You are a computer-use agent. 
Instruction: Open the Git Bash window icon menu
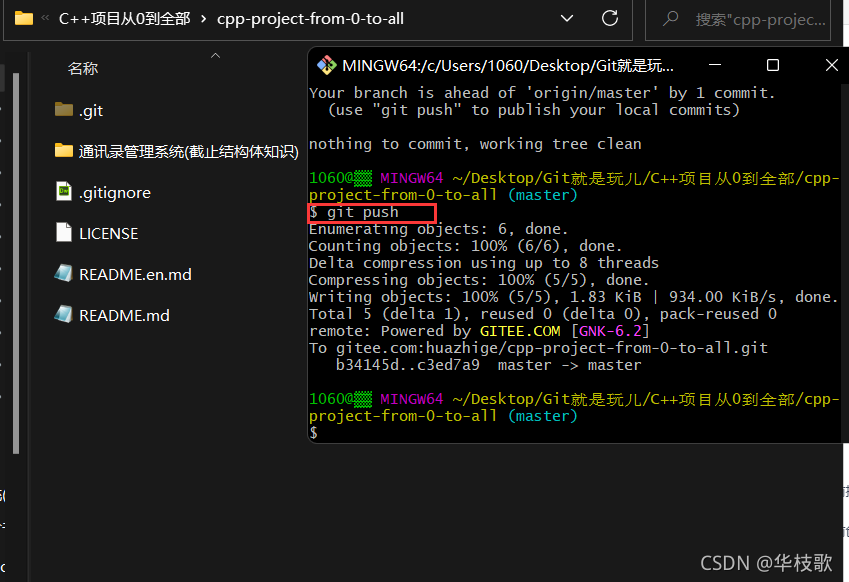326,66
